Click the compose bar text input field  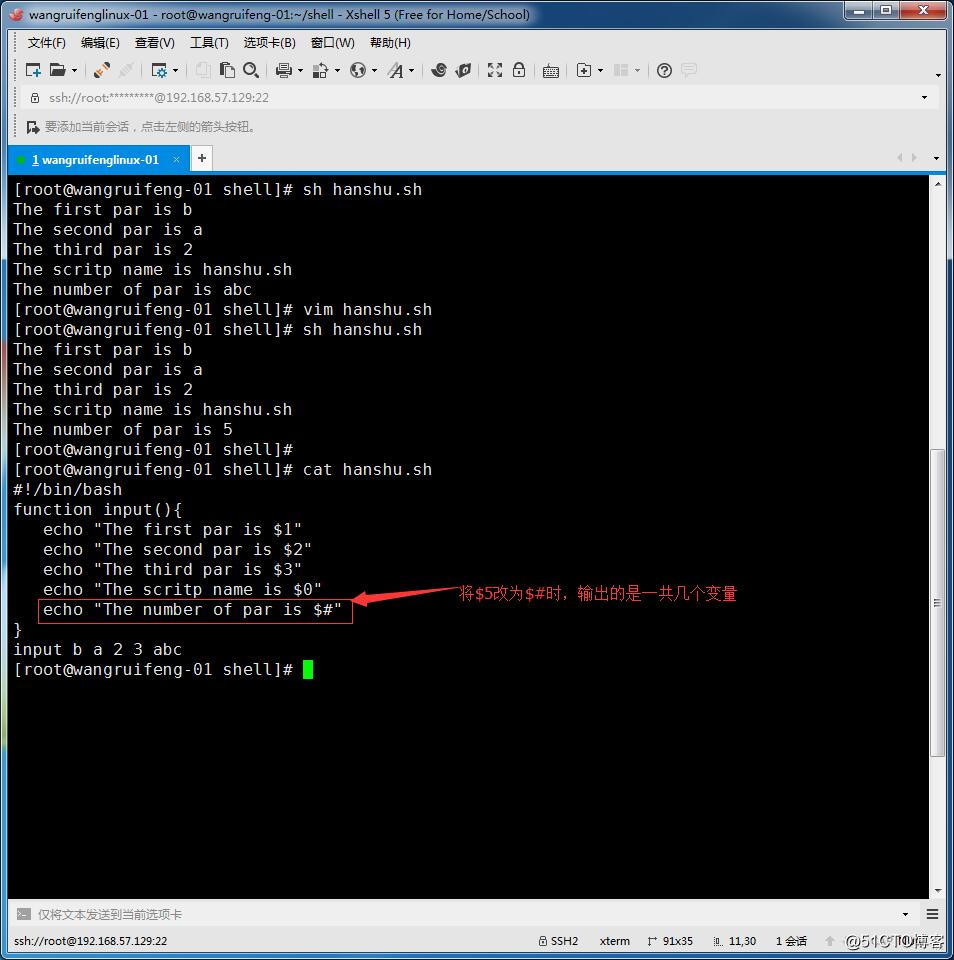[x=465, y=914]
